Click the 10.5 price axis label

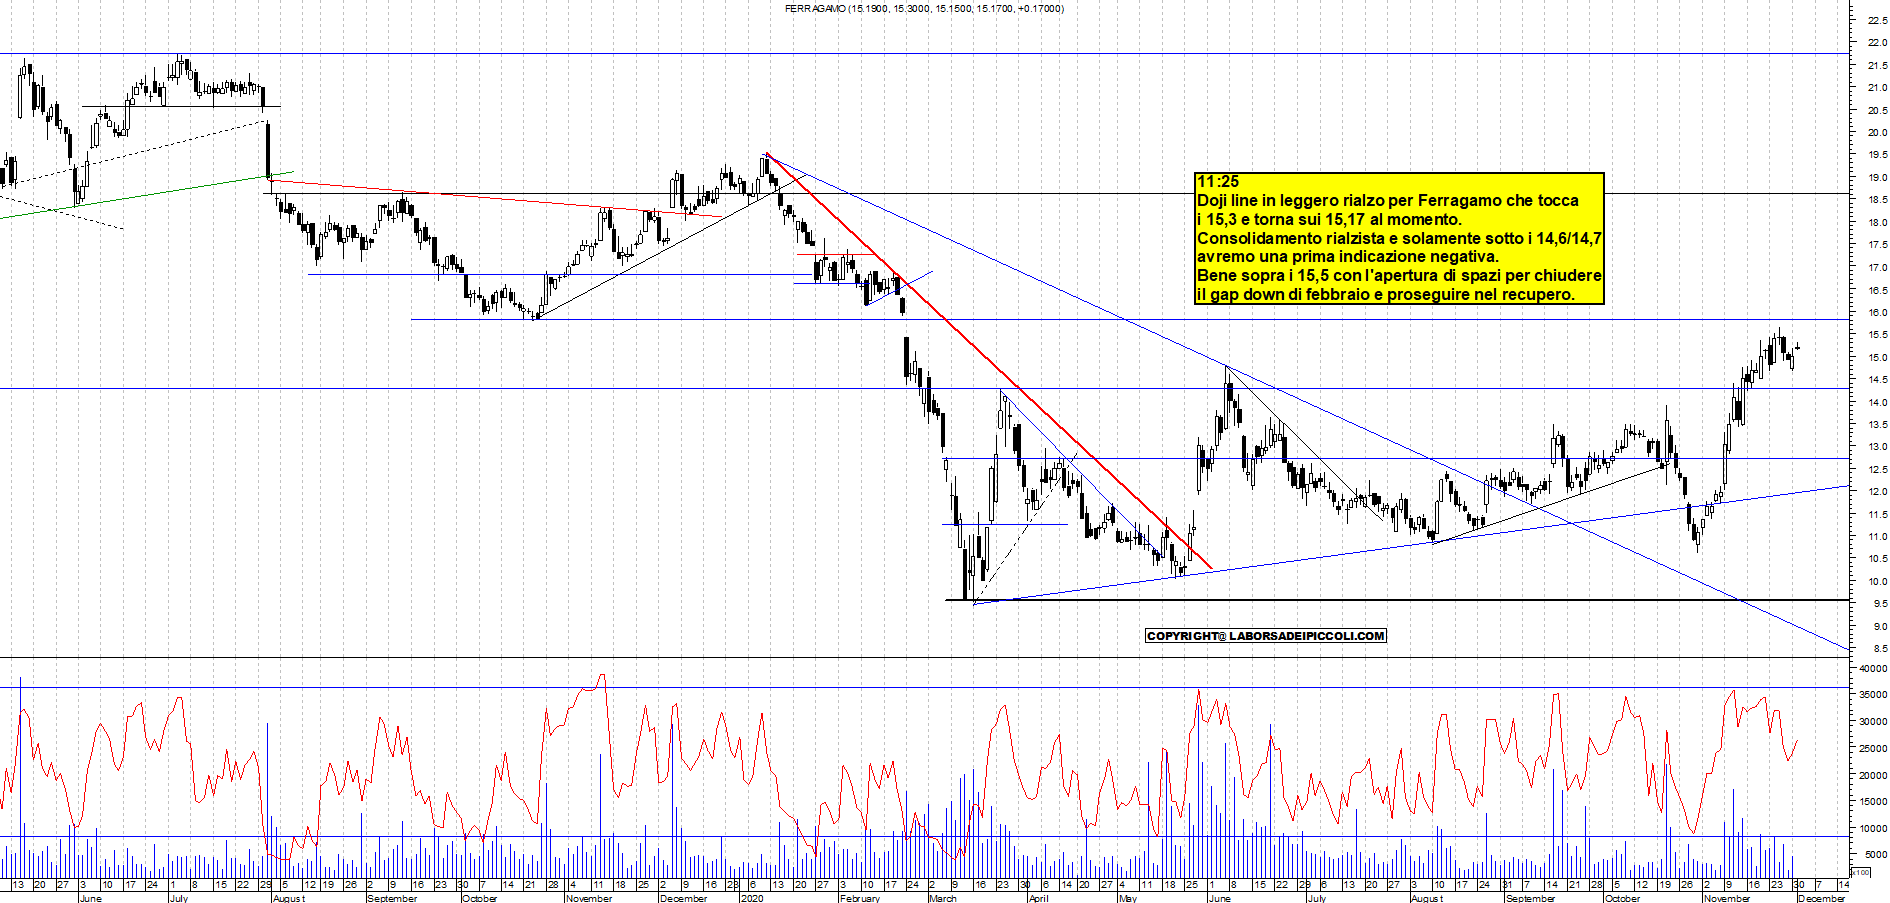pyautogui.click(x=1877, y=560)
